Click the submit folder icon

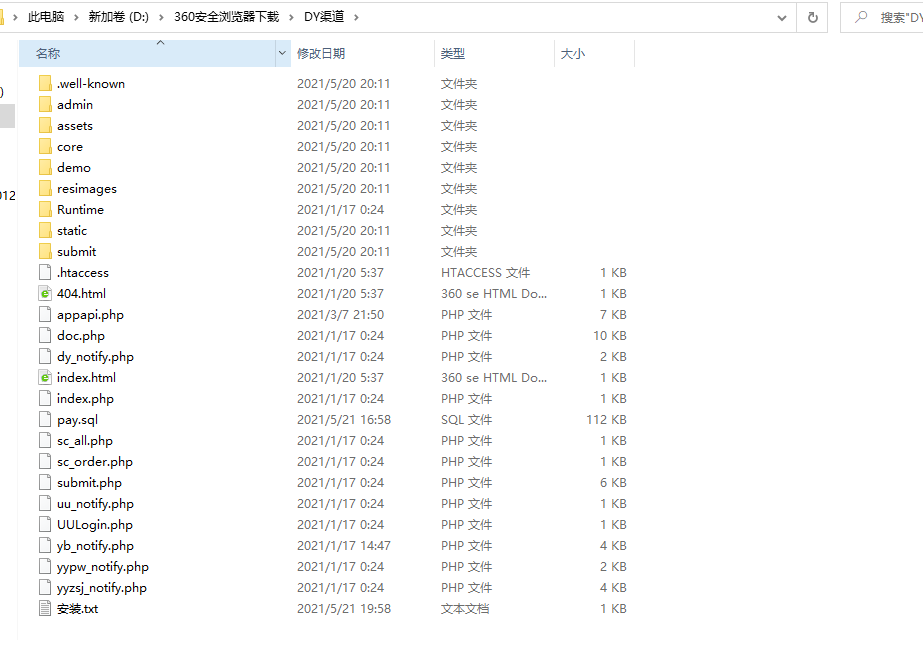(45, 251)
